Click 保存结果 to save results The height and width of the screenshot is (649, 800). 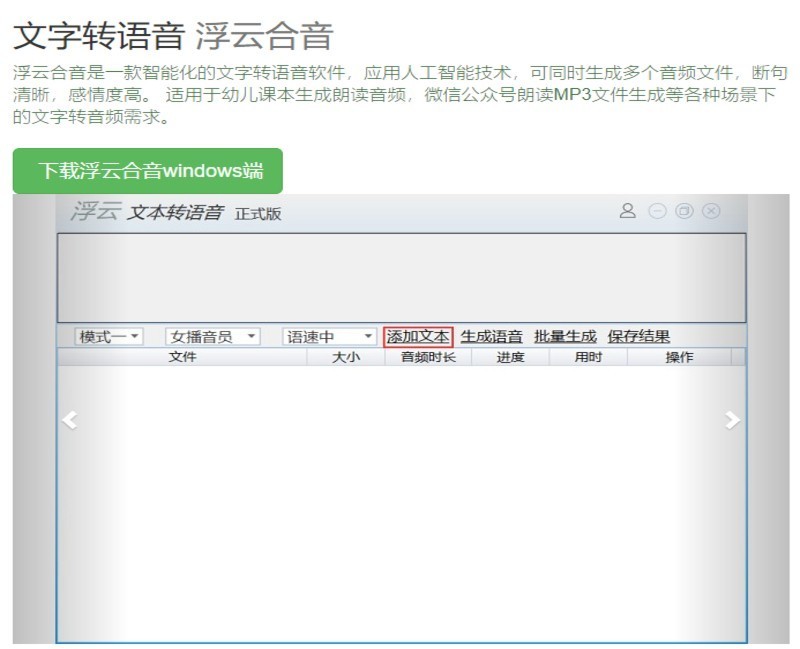639,337
